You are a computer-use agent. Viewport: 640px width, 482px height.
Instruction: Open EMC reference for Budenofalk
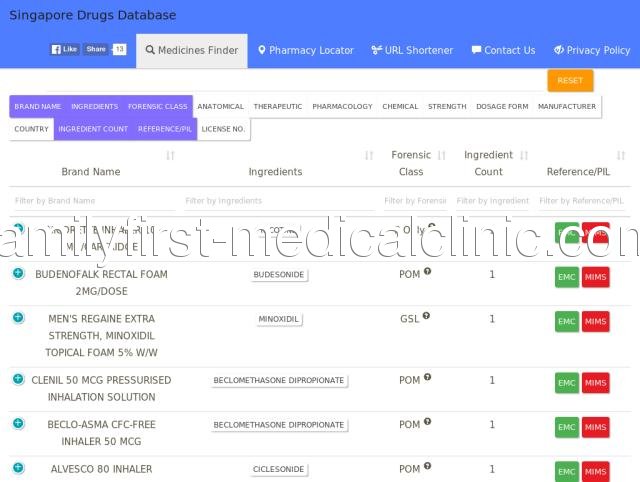[x=567, y=277]
